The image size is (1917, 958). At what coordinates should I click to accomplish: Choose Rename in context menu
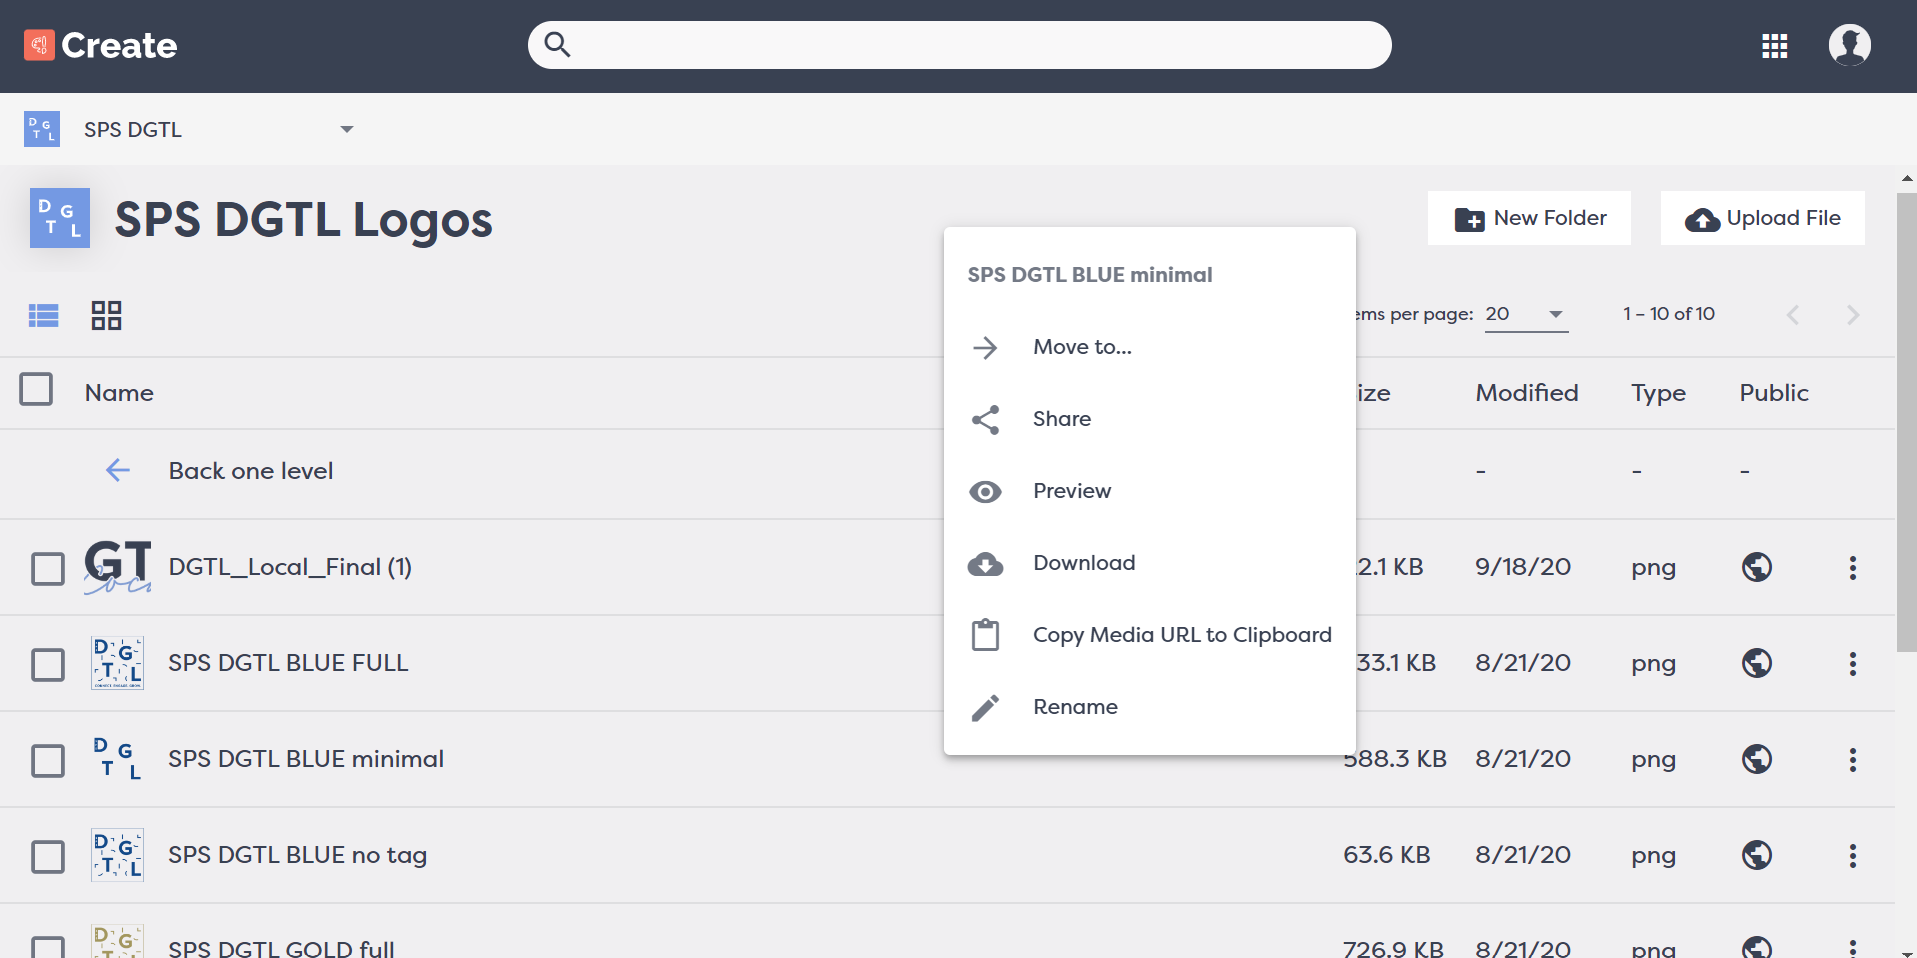pyautogui.click(x=1150, y=707)
